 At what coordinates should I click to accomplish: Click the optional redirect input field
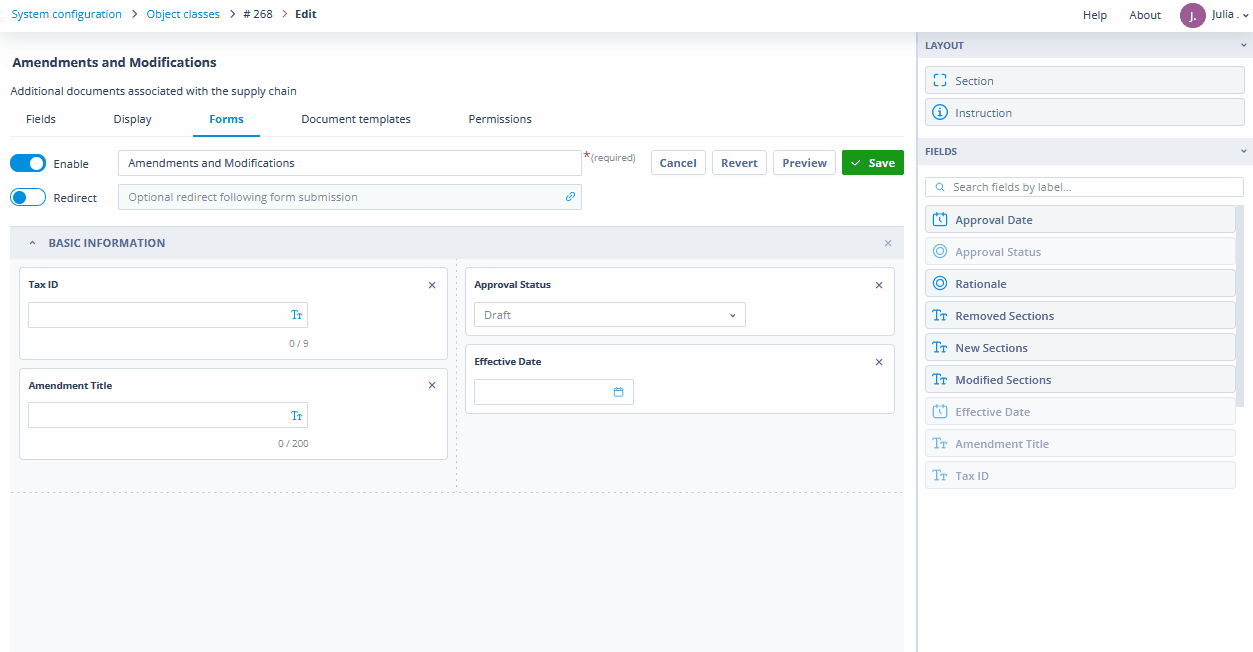click(x=350, y=197)
